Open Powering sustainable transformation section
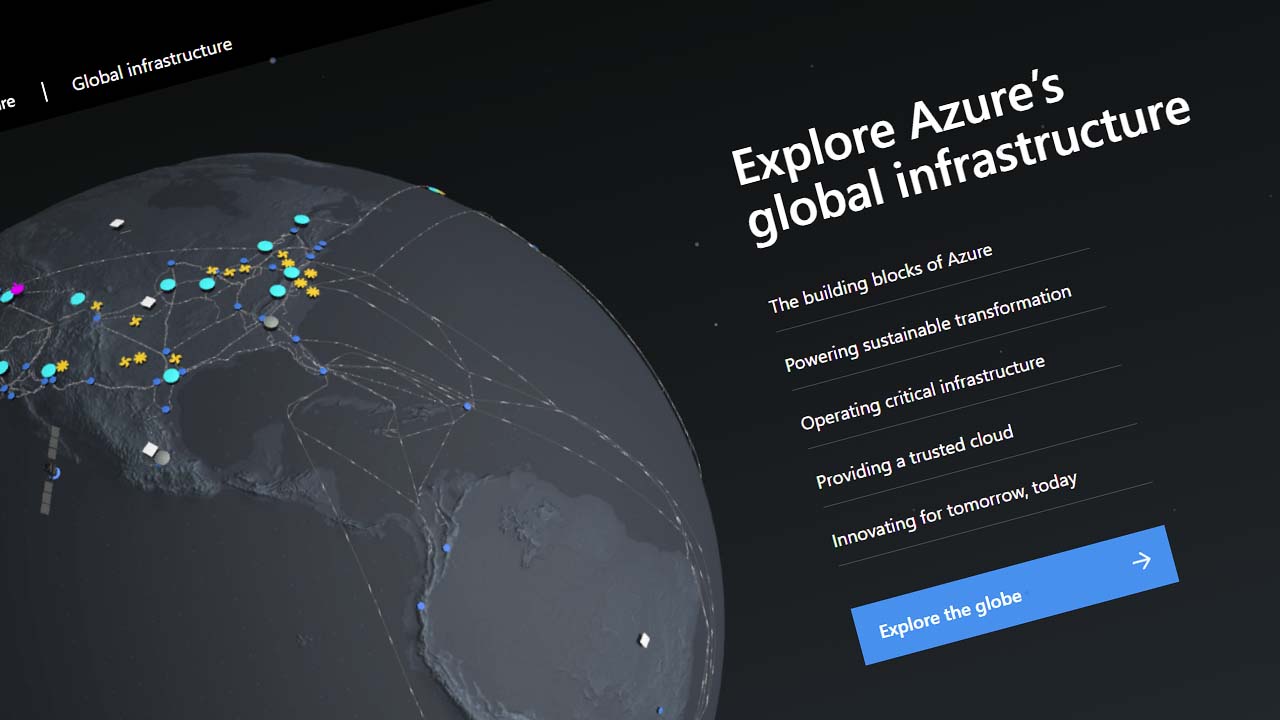1280x720 pixels. [927, 328]
